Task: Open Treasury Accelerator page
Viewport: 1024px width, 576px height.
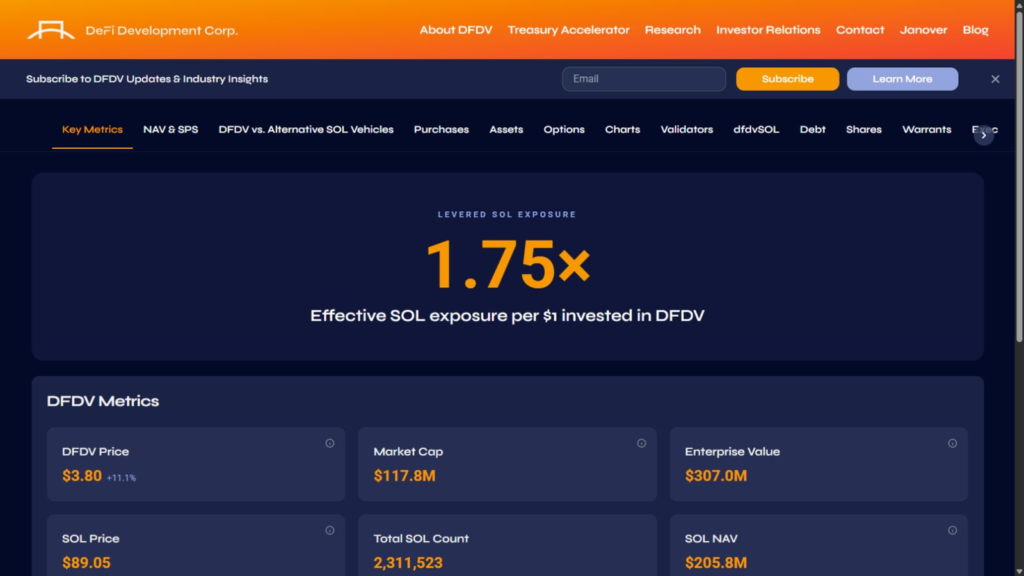Action: point(568,30)
